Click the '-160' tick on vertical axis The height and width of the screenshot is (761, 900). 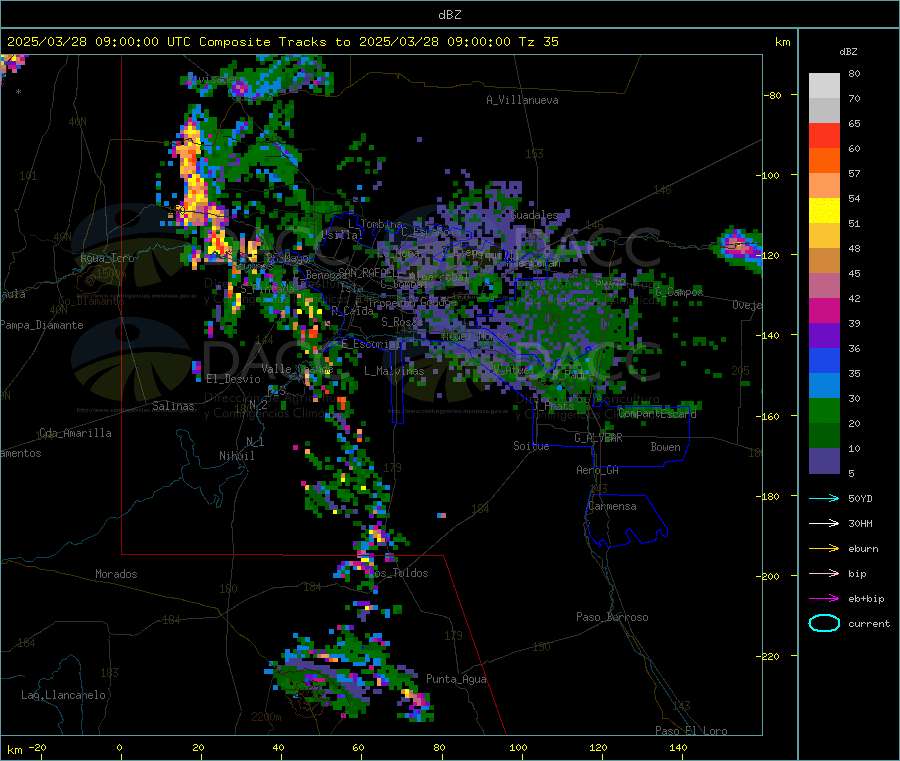point(770,416)
